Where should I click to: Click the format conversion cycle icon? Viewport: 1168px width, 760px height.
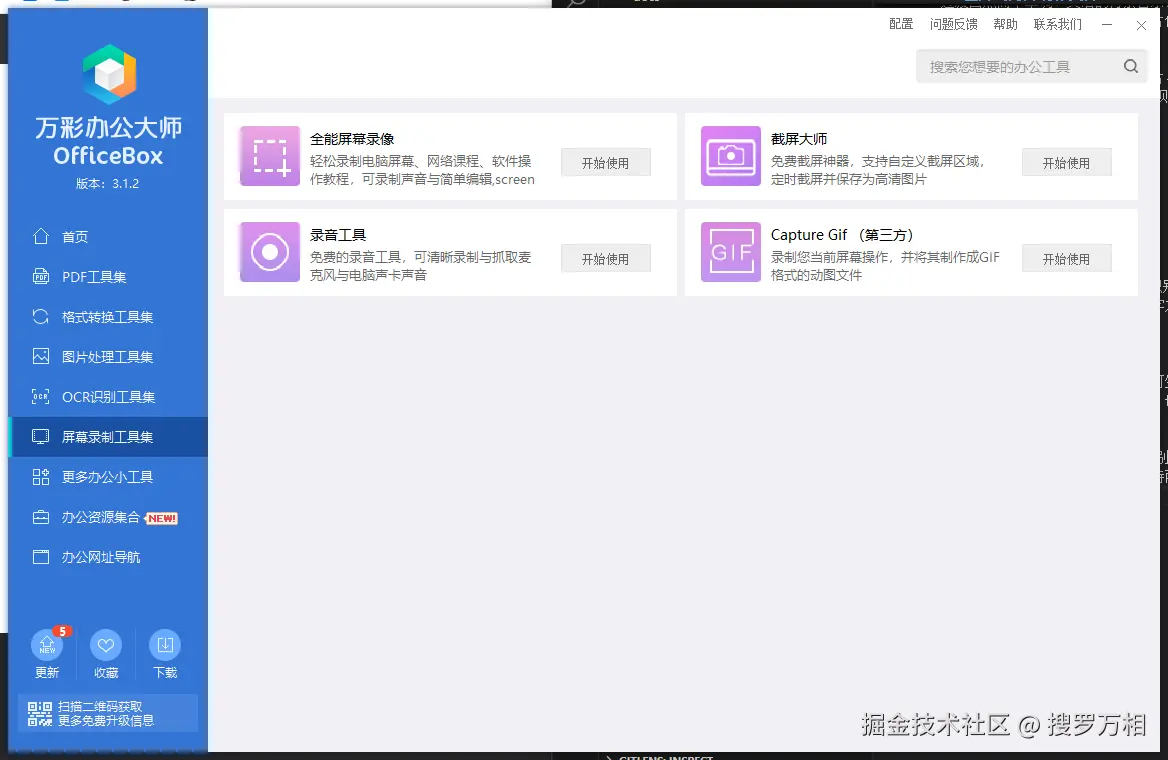click(x=41, y=317)
